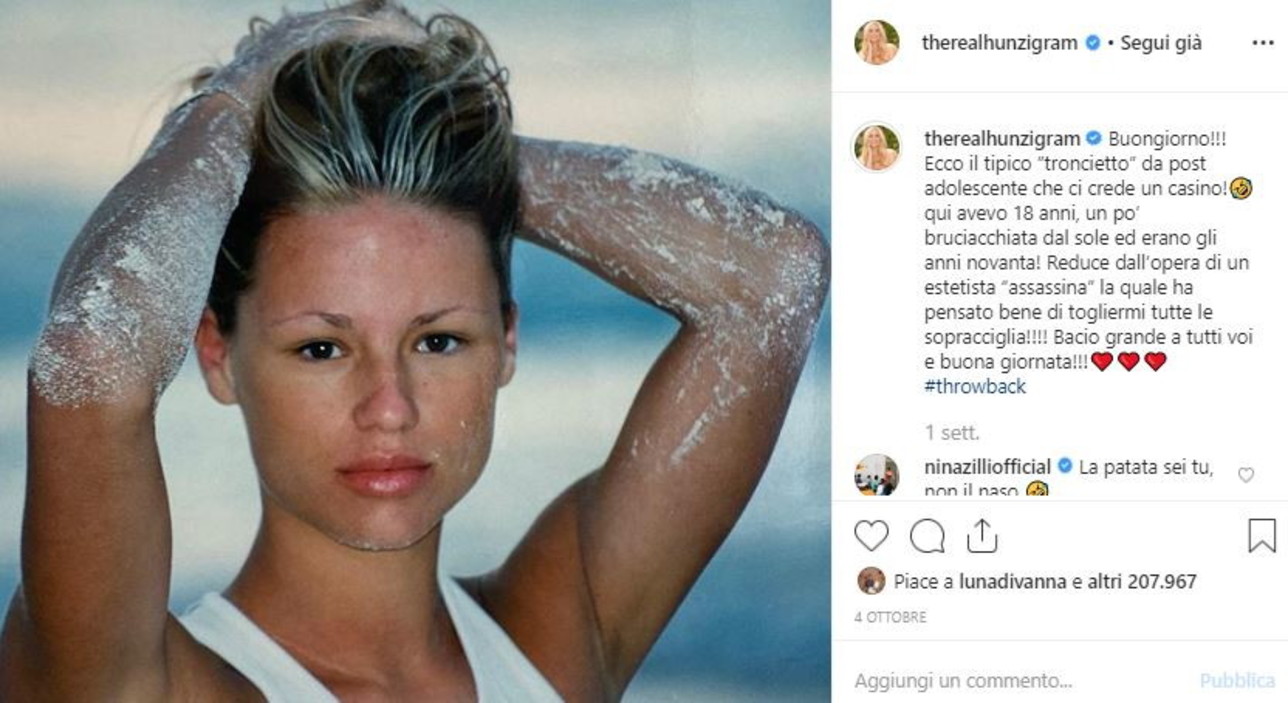1288x703 pixels.
Task: Focus the Aggiungi un commento field
Action: pos(1020,681)
